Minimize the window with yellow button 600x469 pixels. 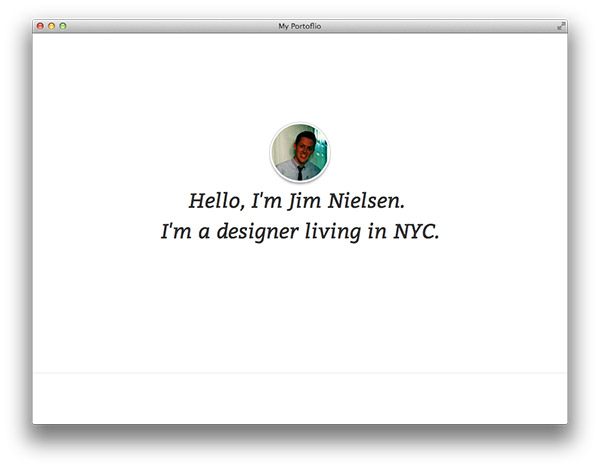(51, 26)
